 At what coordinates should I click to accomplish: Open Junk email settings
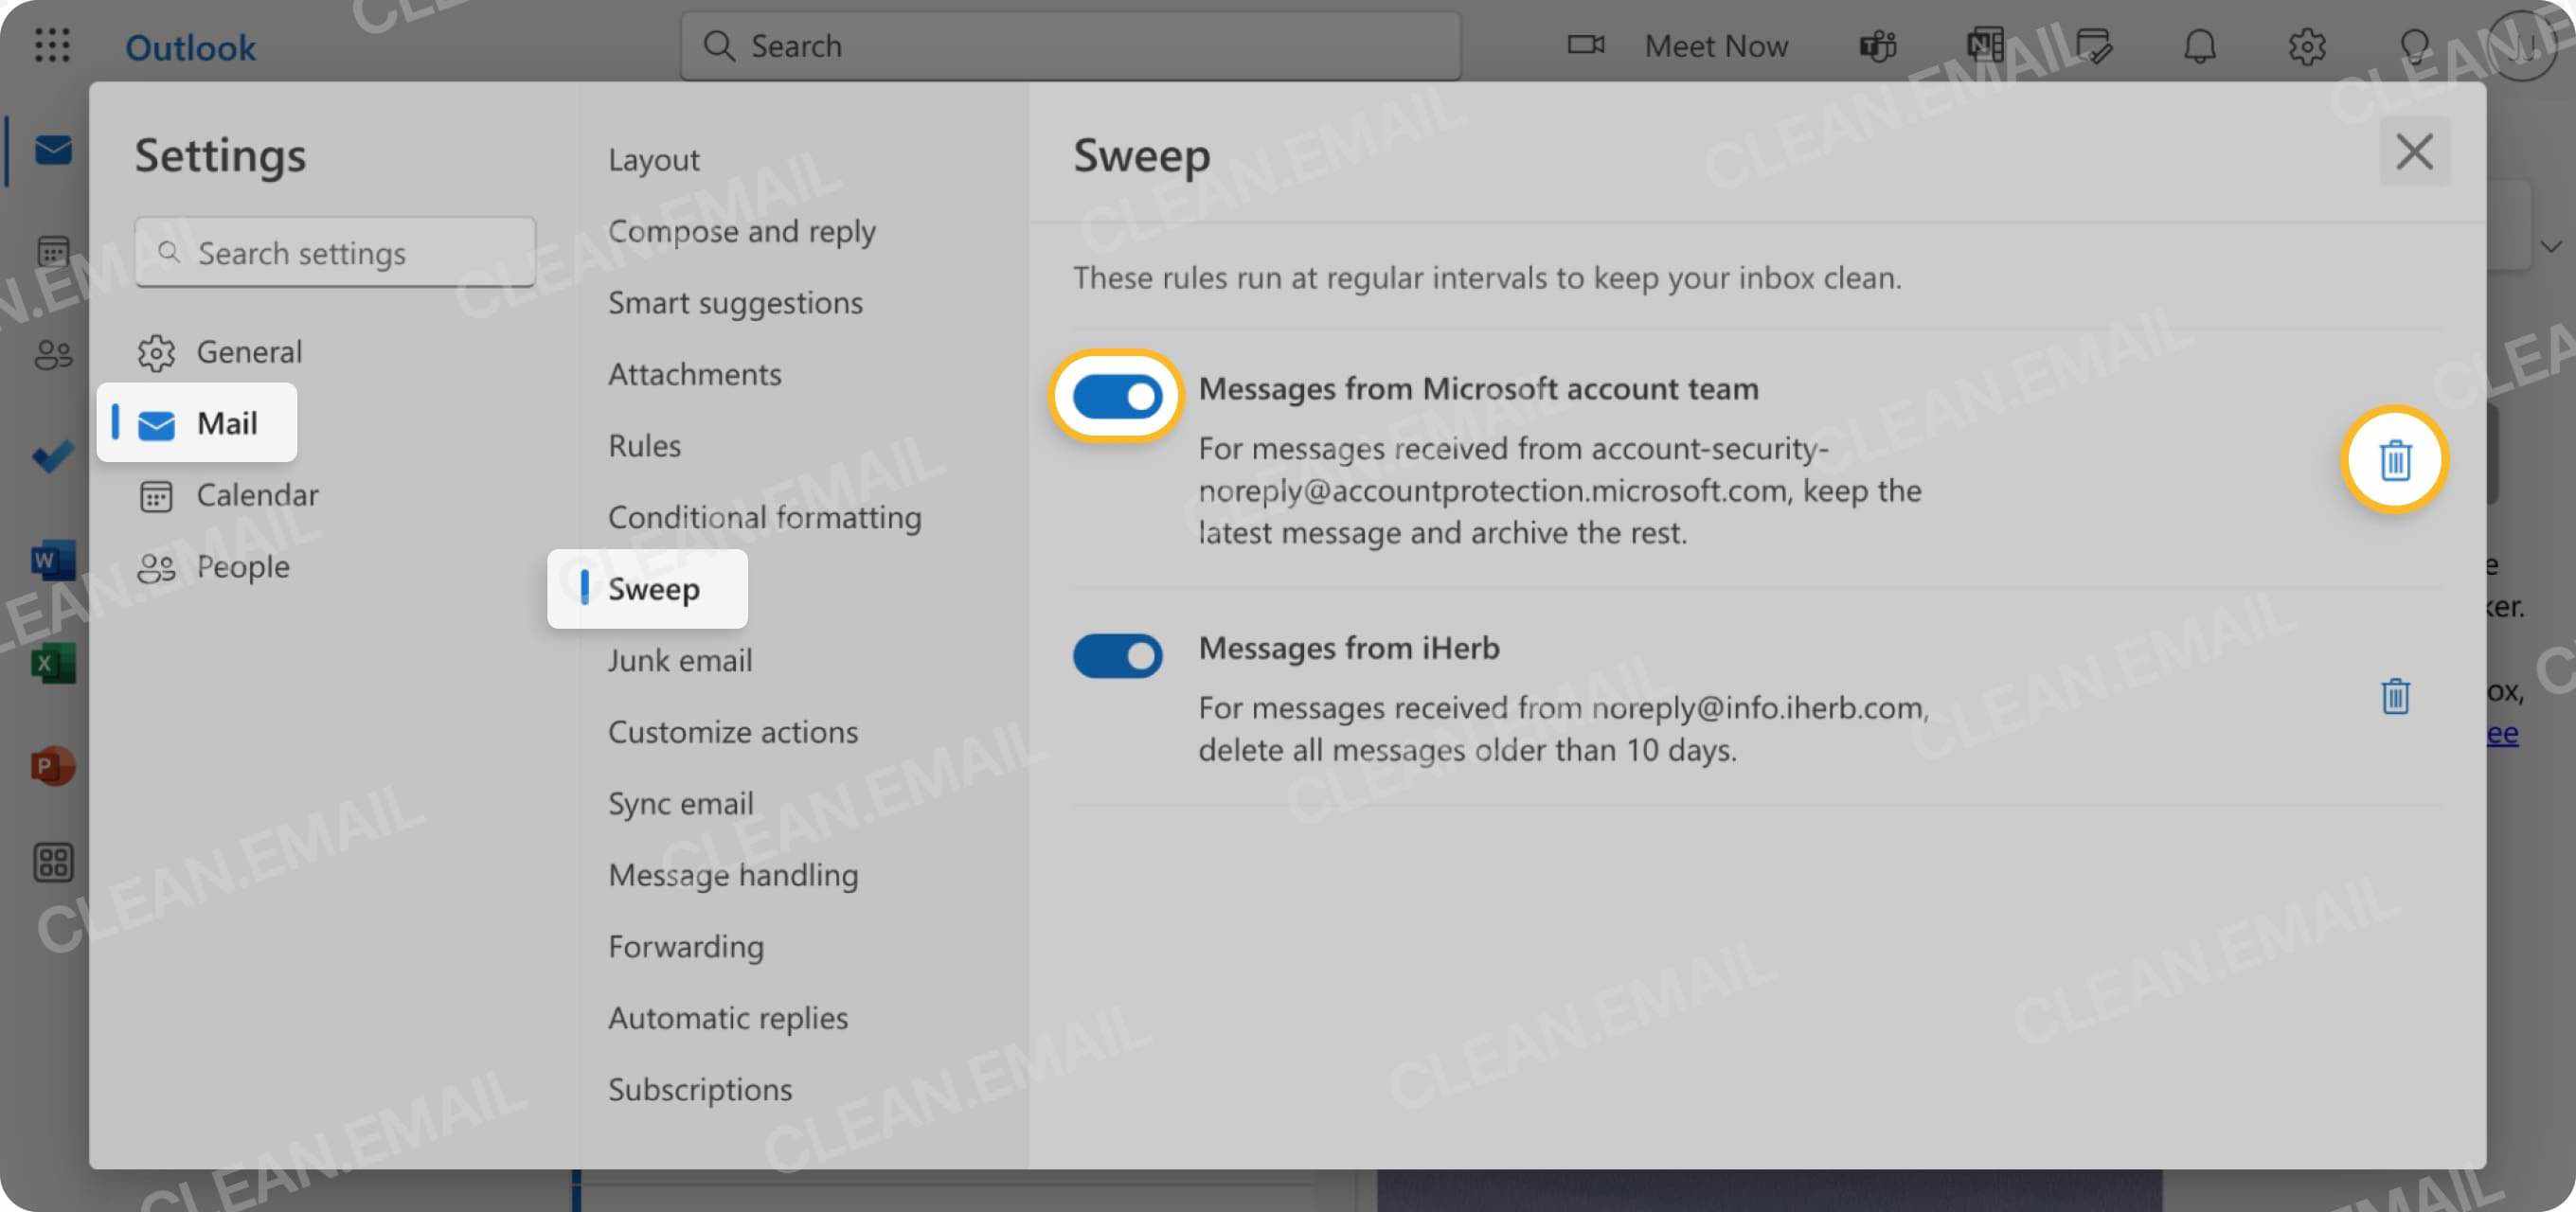coord(680,660)
